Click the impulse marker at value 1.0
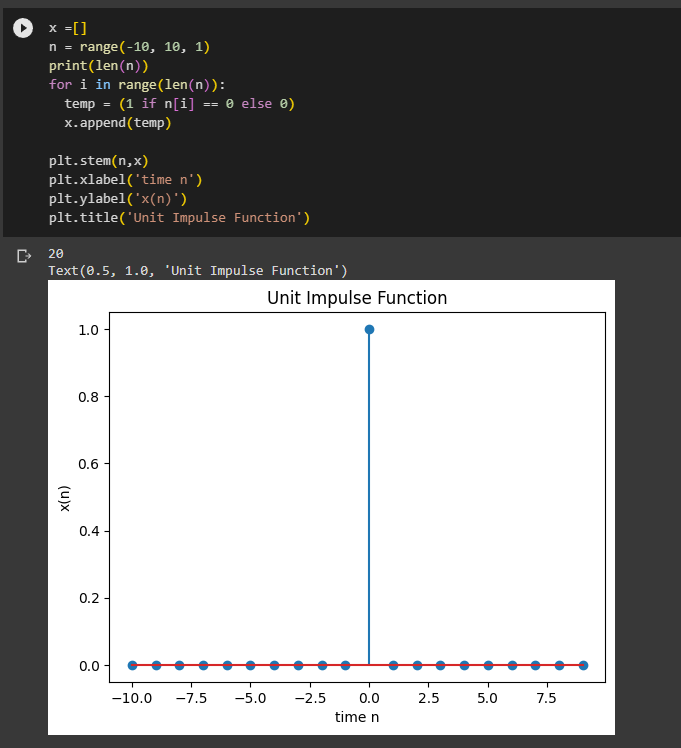Screen dimensions: 681x748 pyautogui.click(x=369, y=330)
